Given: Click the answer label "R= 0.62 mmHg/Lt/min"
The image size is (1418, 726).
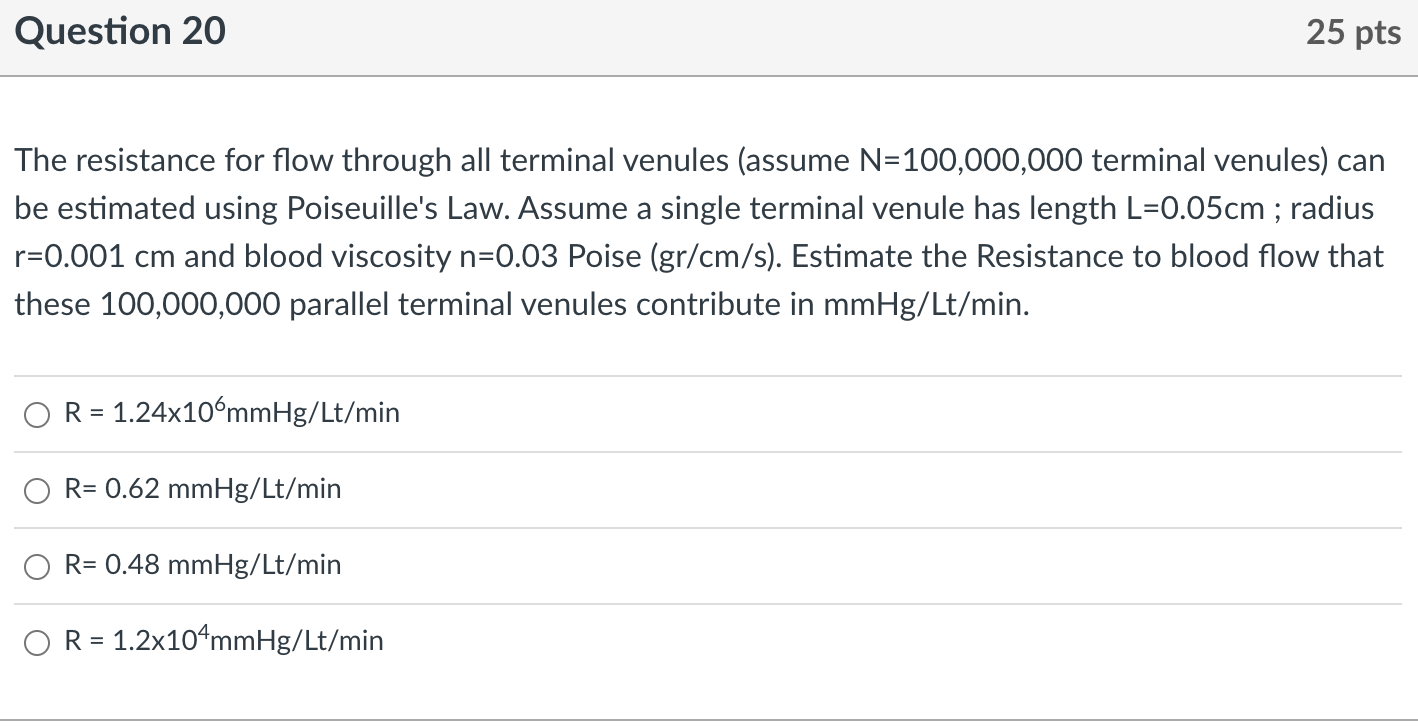Looking at the screenshot, I should pyautogui.click(x=202, y=489).
